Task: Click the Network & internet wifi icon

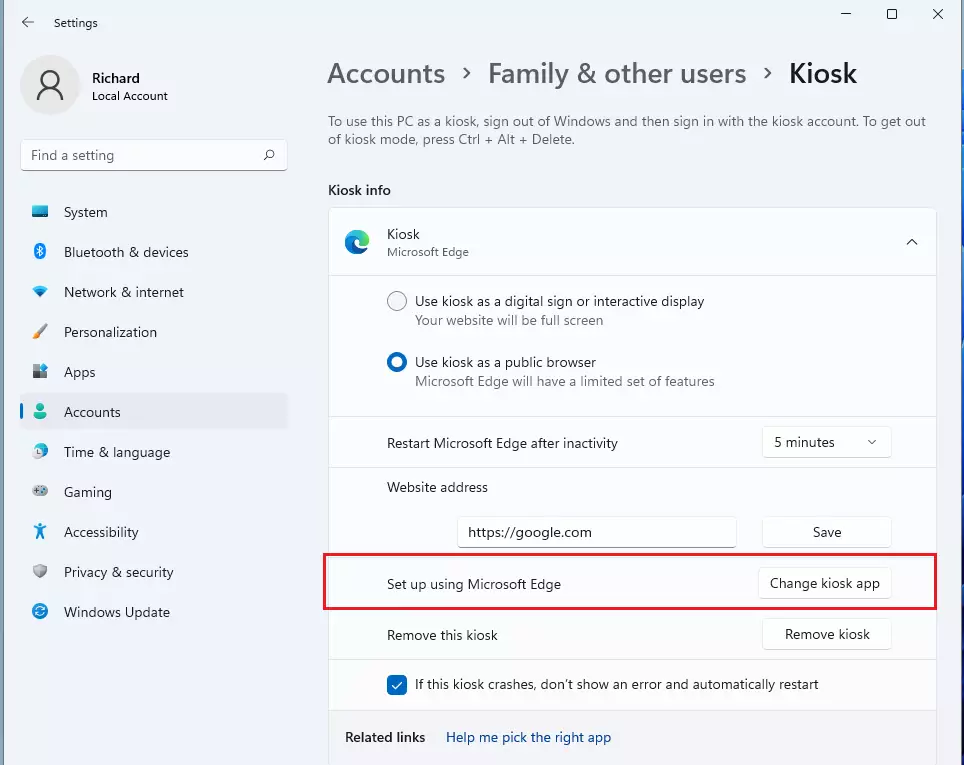Action: 40,291
